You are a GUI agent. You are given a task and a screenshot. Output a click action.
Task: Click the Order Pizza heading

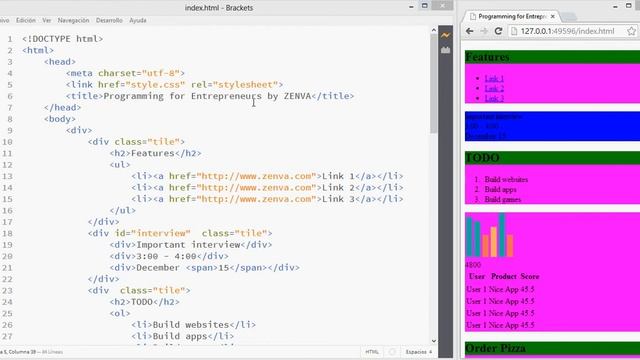pyautogui.click(x=496, y=348)
